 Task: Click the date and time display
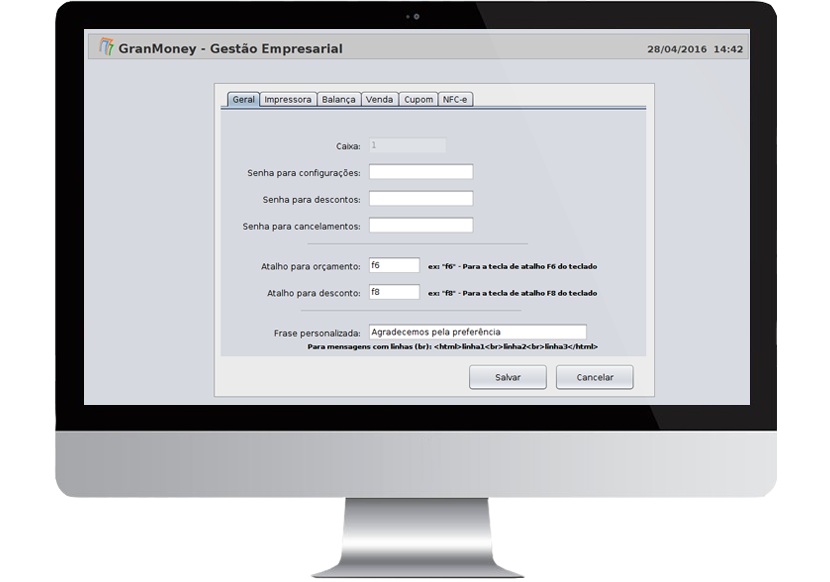coord(695,49)
